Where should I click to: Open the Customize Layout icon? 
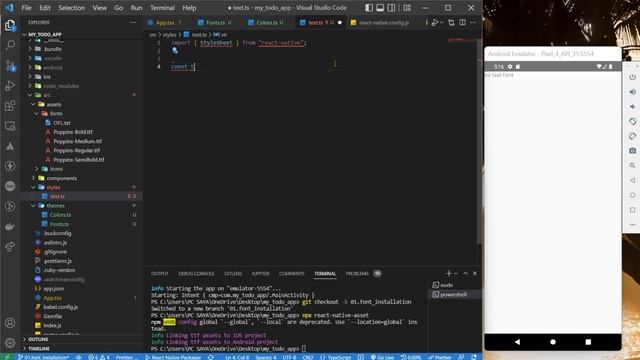(407, 8)
